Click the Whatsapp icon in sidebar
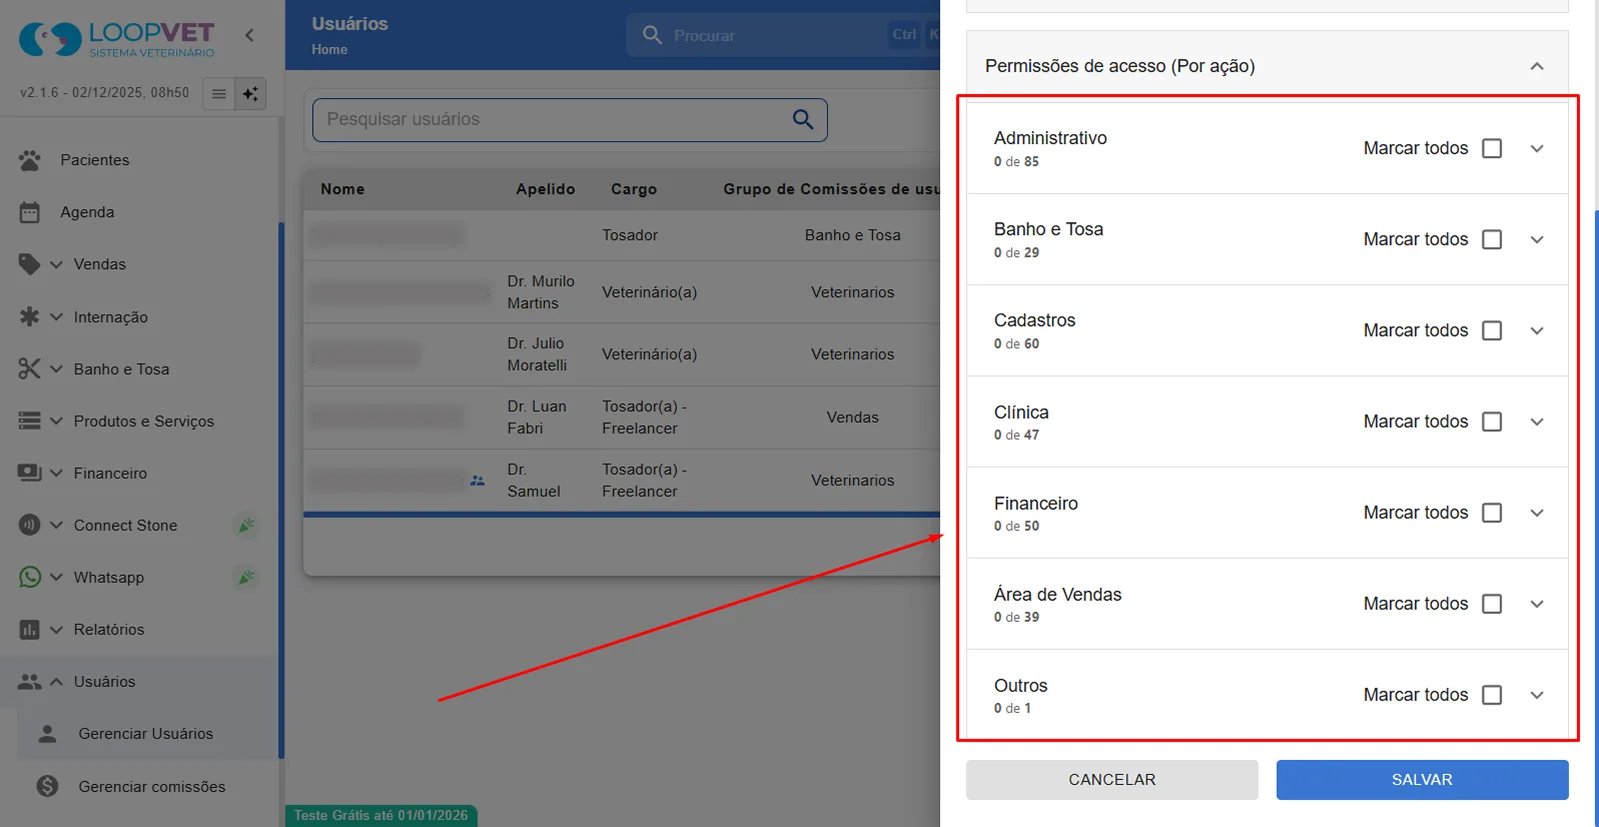The width and height of the screenshot is (1599, 827). (x=30, y=577)
